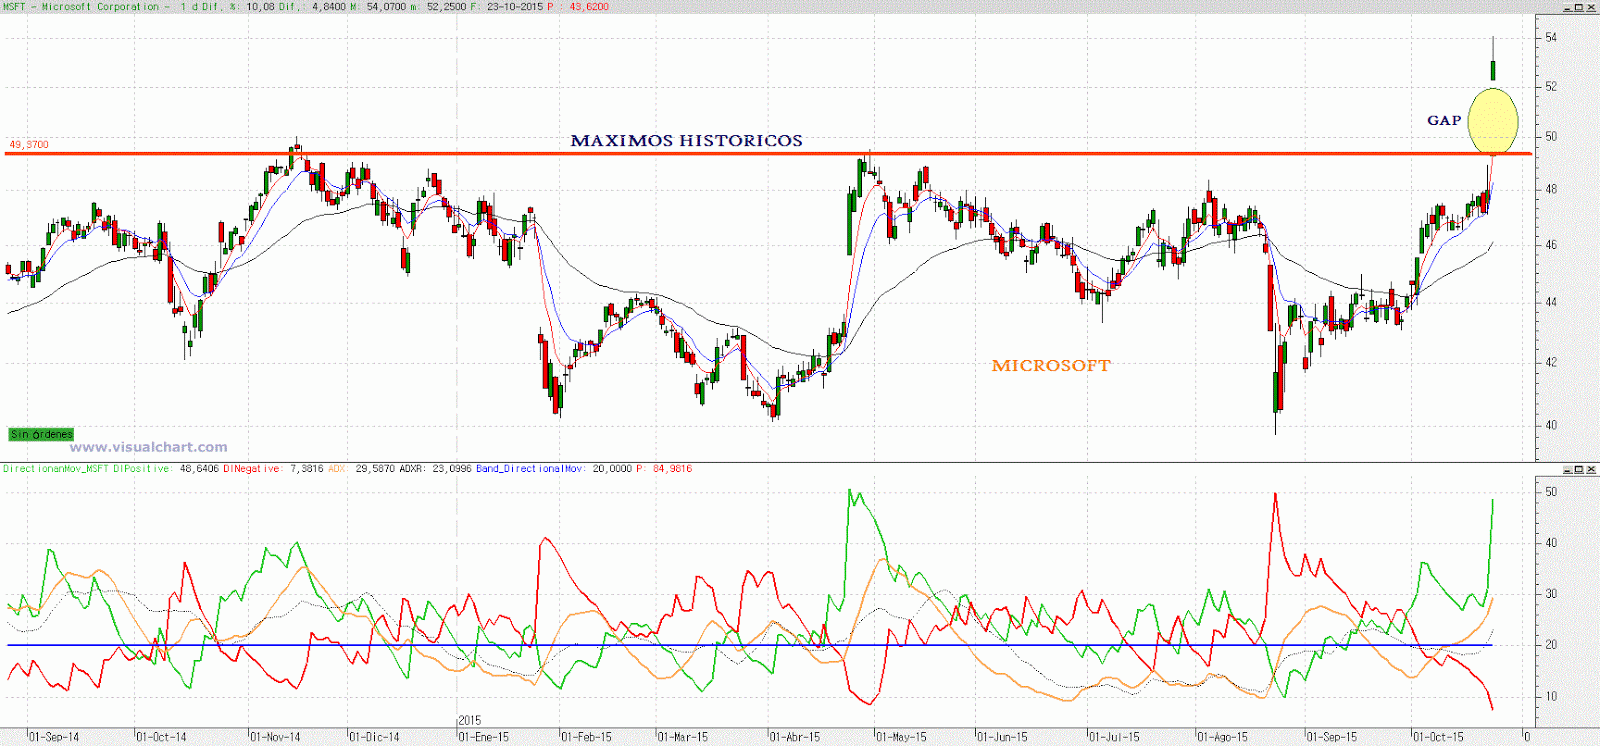1600x746 pixels.
Task: Click the '01-Oct-15' date axis label
Action: [x=1439, y=738]
